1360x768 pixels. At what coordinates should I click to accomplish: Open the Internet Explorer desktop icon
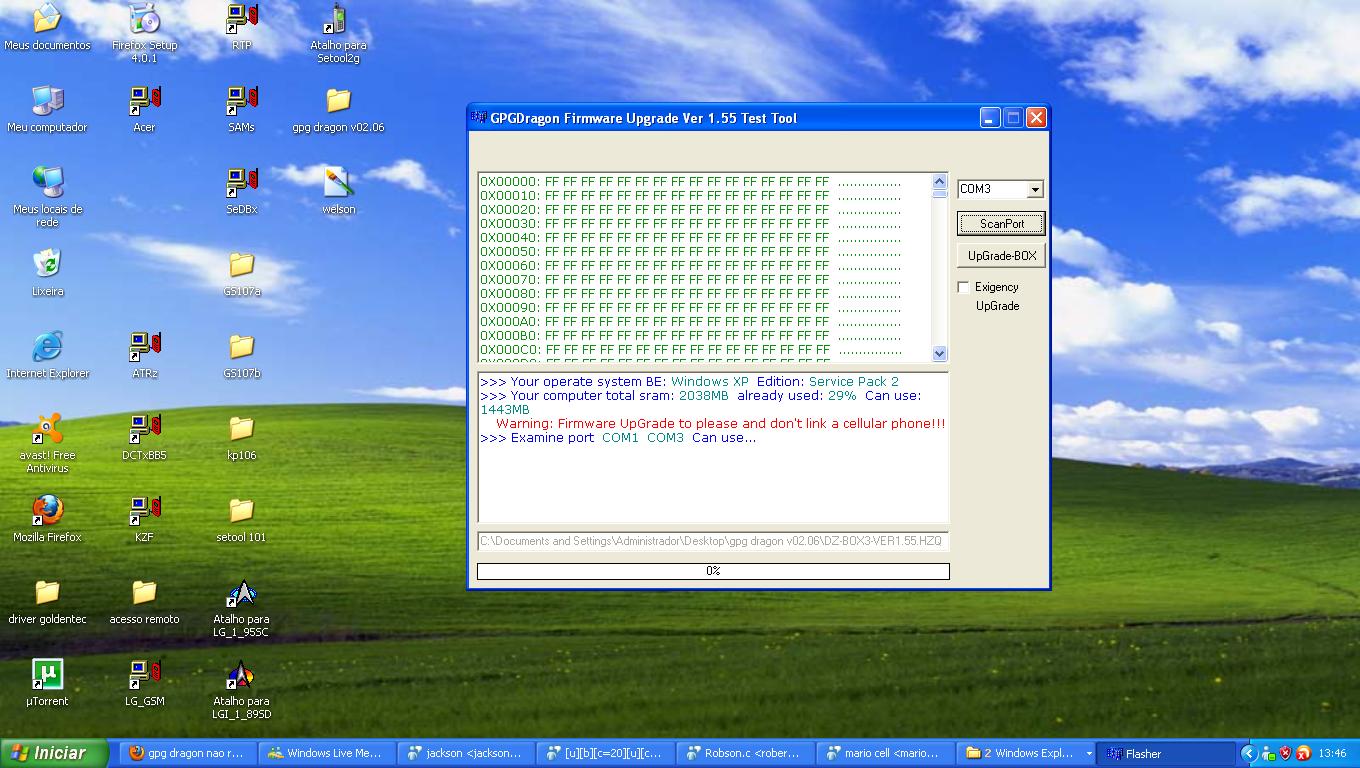[x=47, y=347]
